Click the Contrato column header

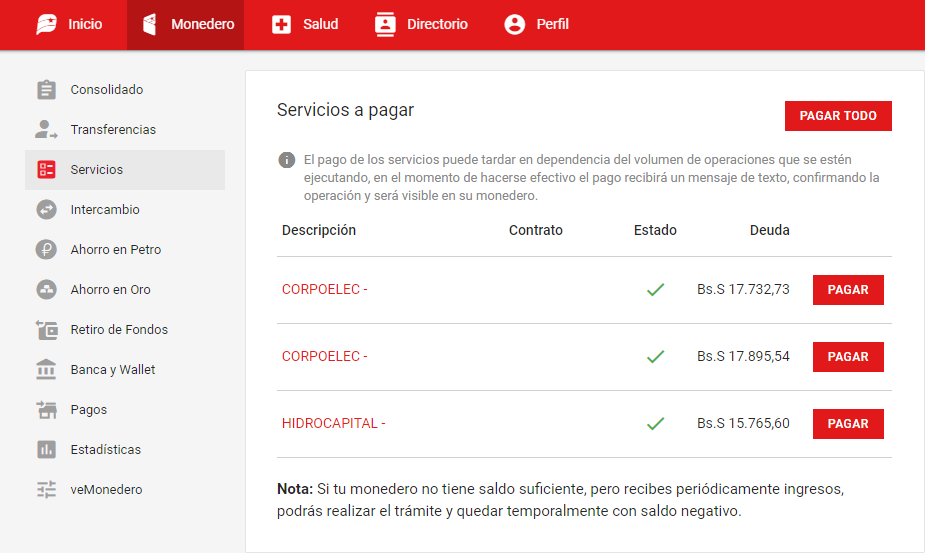click(536, 230)
